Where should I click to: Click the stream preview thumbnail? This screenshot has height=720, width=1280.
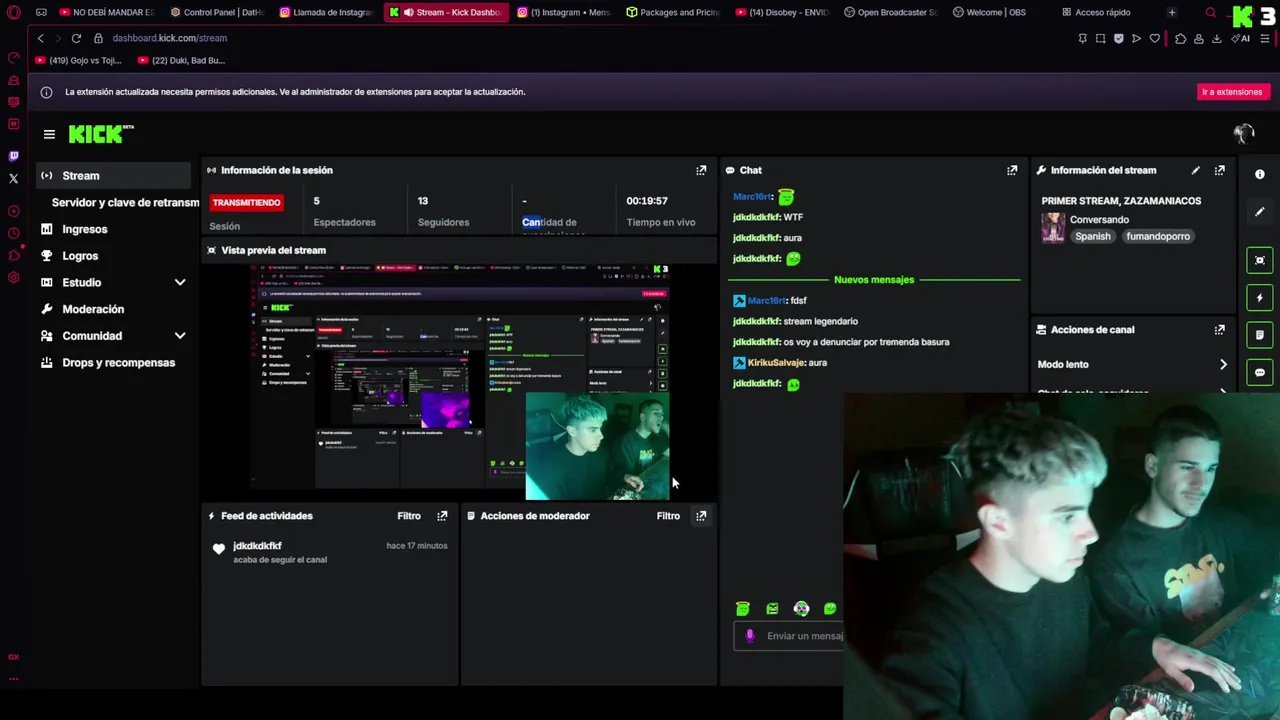click(x=460, y=382)
